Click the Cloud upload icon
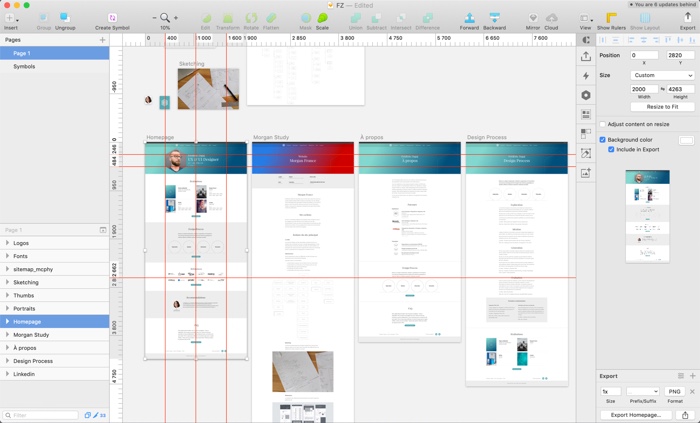 point(551,18)
